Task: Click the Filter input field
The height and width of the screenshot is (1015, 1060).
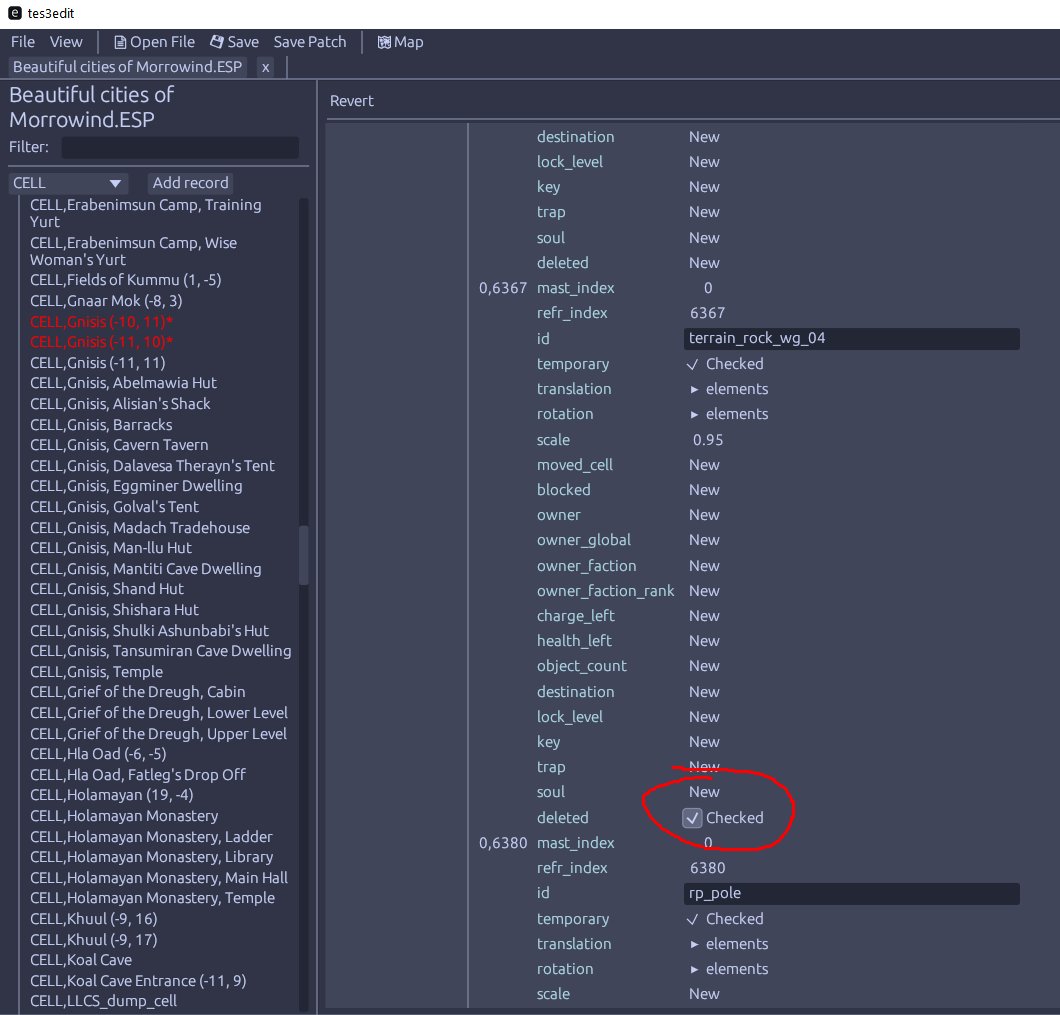Action: point(180,147)
